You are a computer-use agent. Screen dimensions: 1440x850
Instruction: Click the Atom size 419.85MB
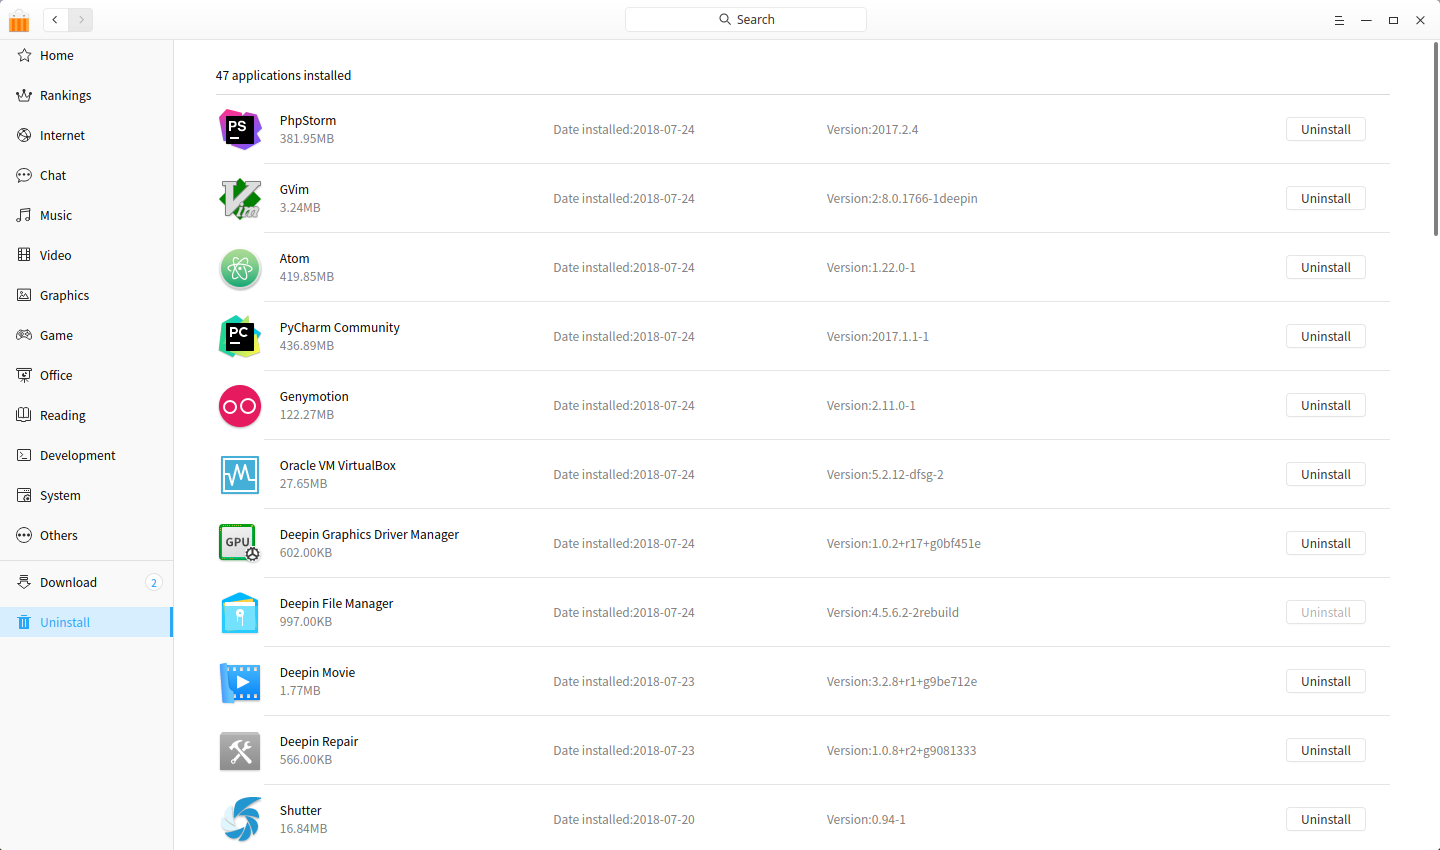(307, 277)
